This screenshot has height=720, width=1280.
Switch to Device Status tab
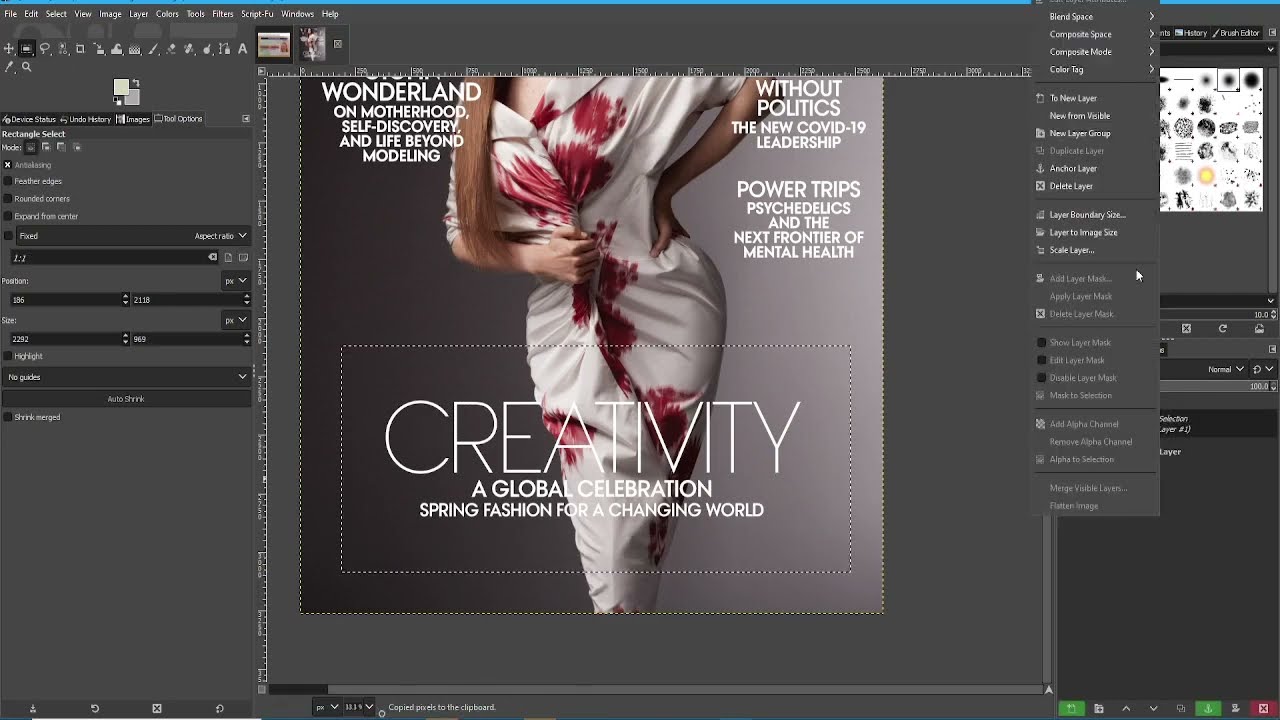click(x=29, y=119)
